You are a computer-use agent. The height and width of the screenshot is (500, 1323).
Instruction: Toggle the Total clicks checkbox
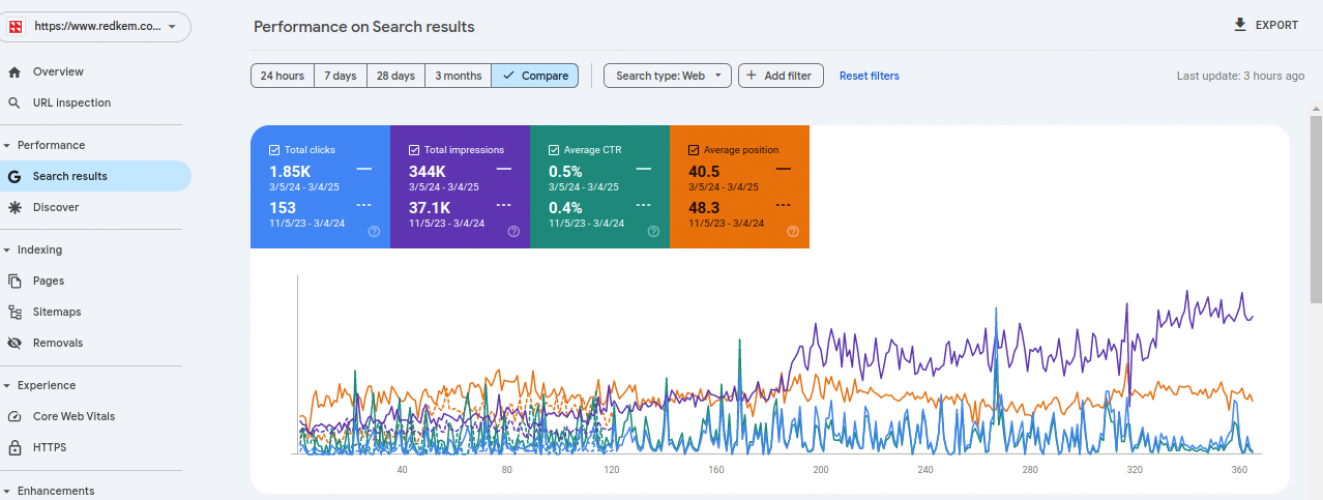coord(274,150)
